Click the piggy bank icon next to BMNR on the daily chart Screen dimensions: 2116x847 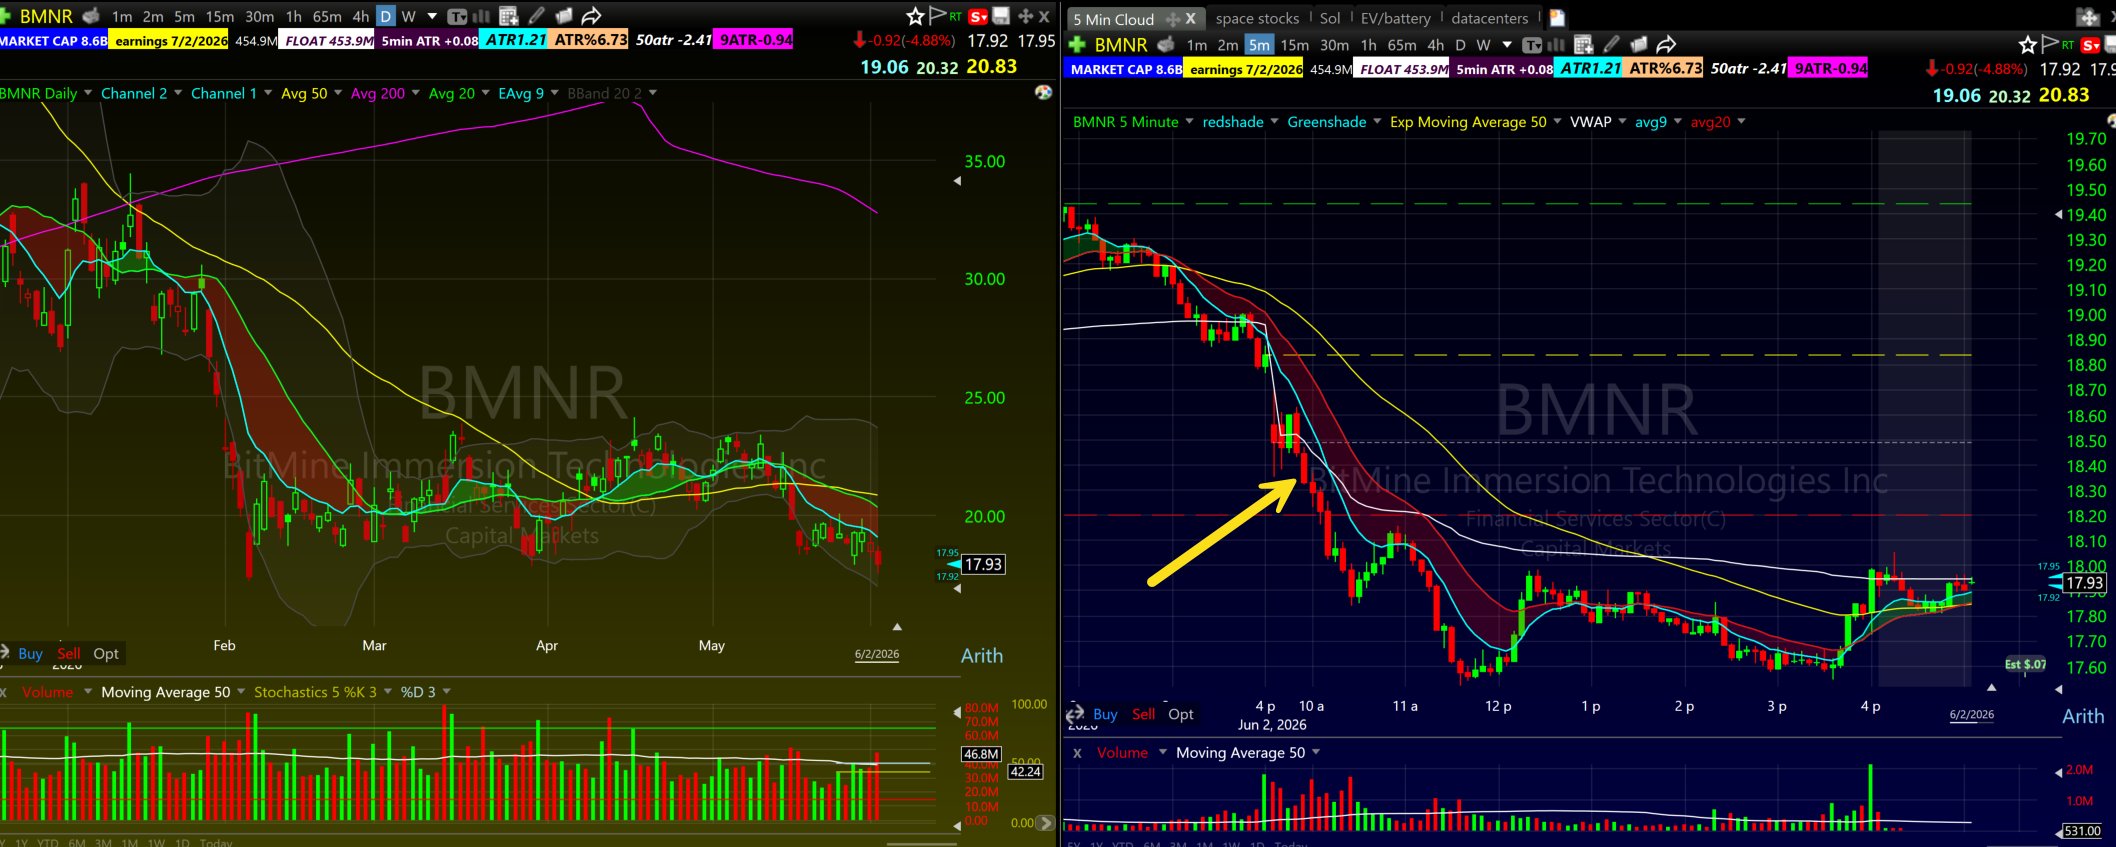point(91,16)
